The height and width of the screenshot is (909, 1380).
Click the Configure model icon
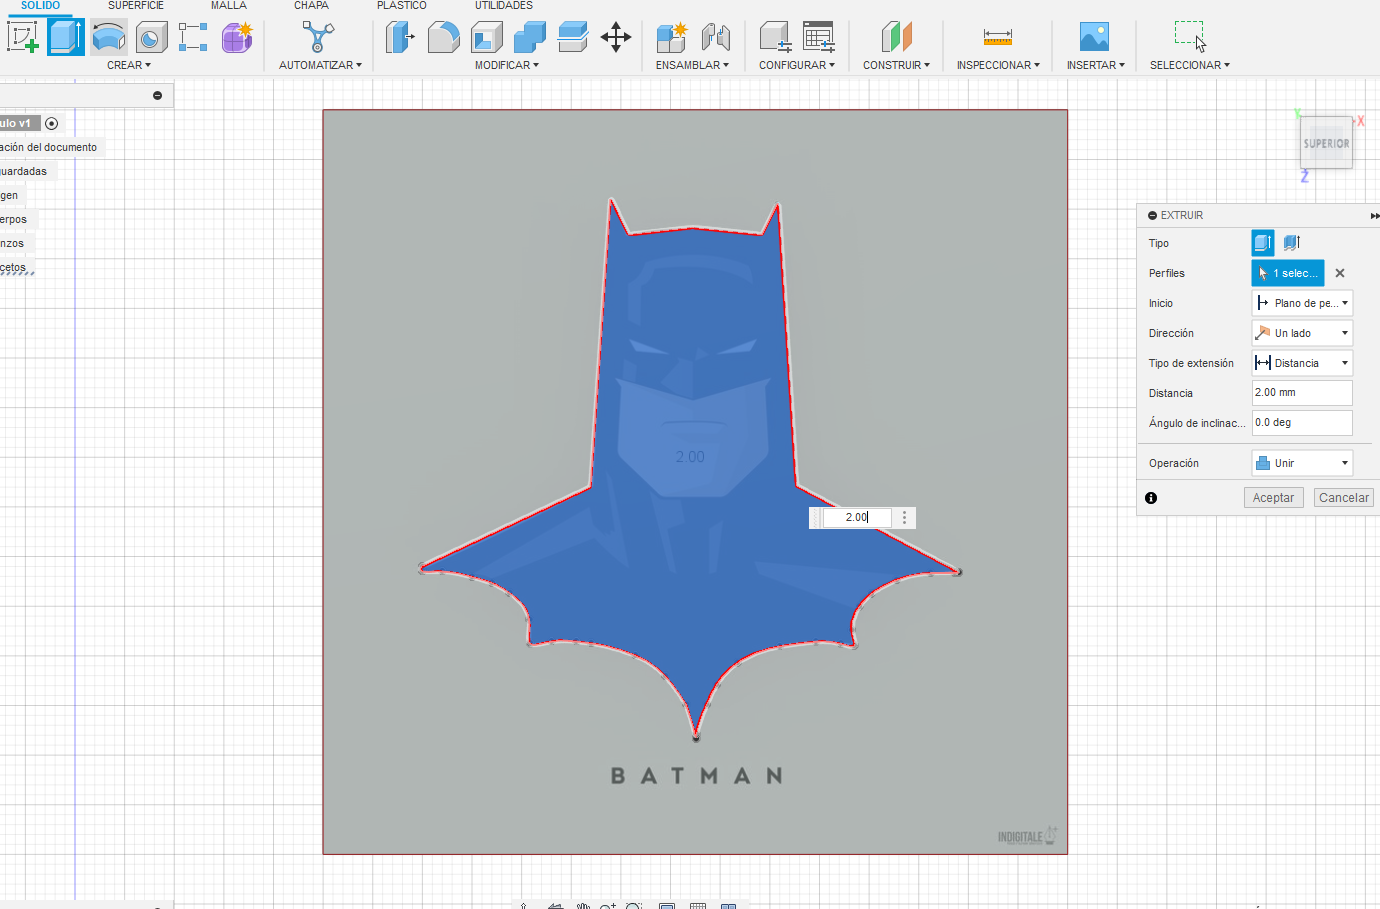[775, 37]
